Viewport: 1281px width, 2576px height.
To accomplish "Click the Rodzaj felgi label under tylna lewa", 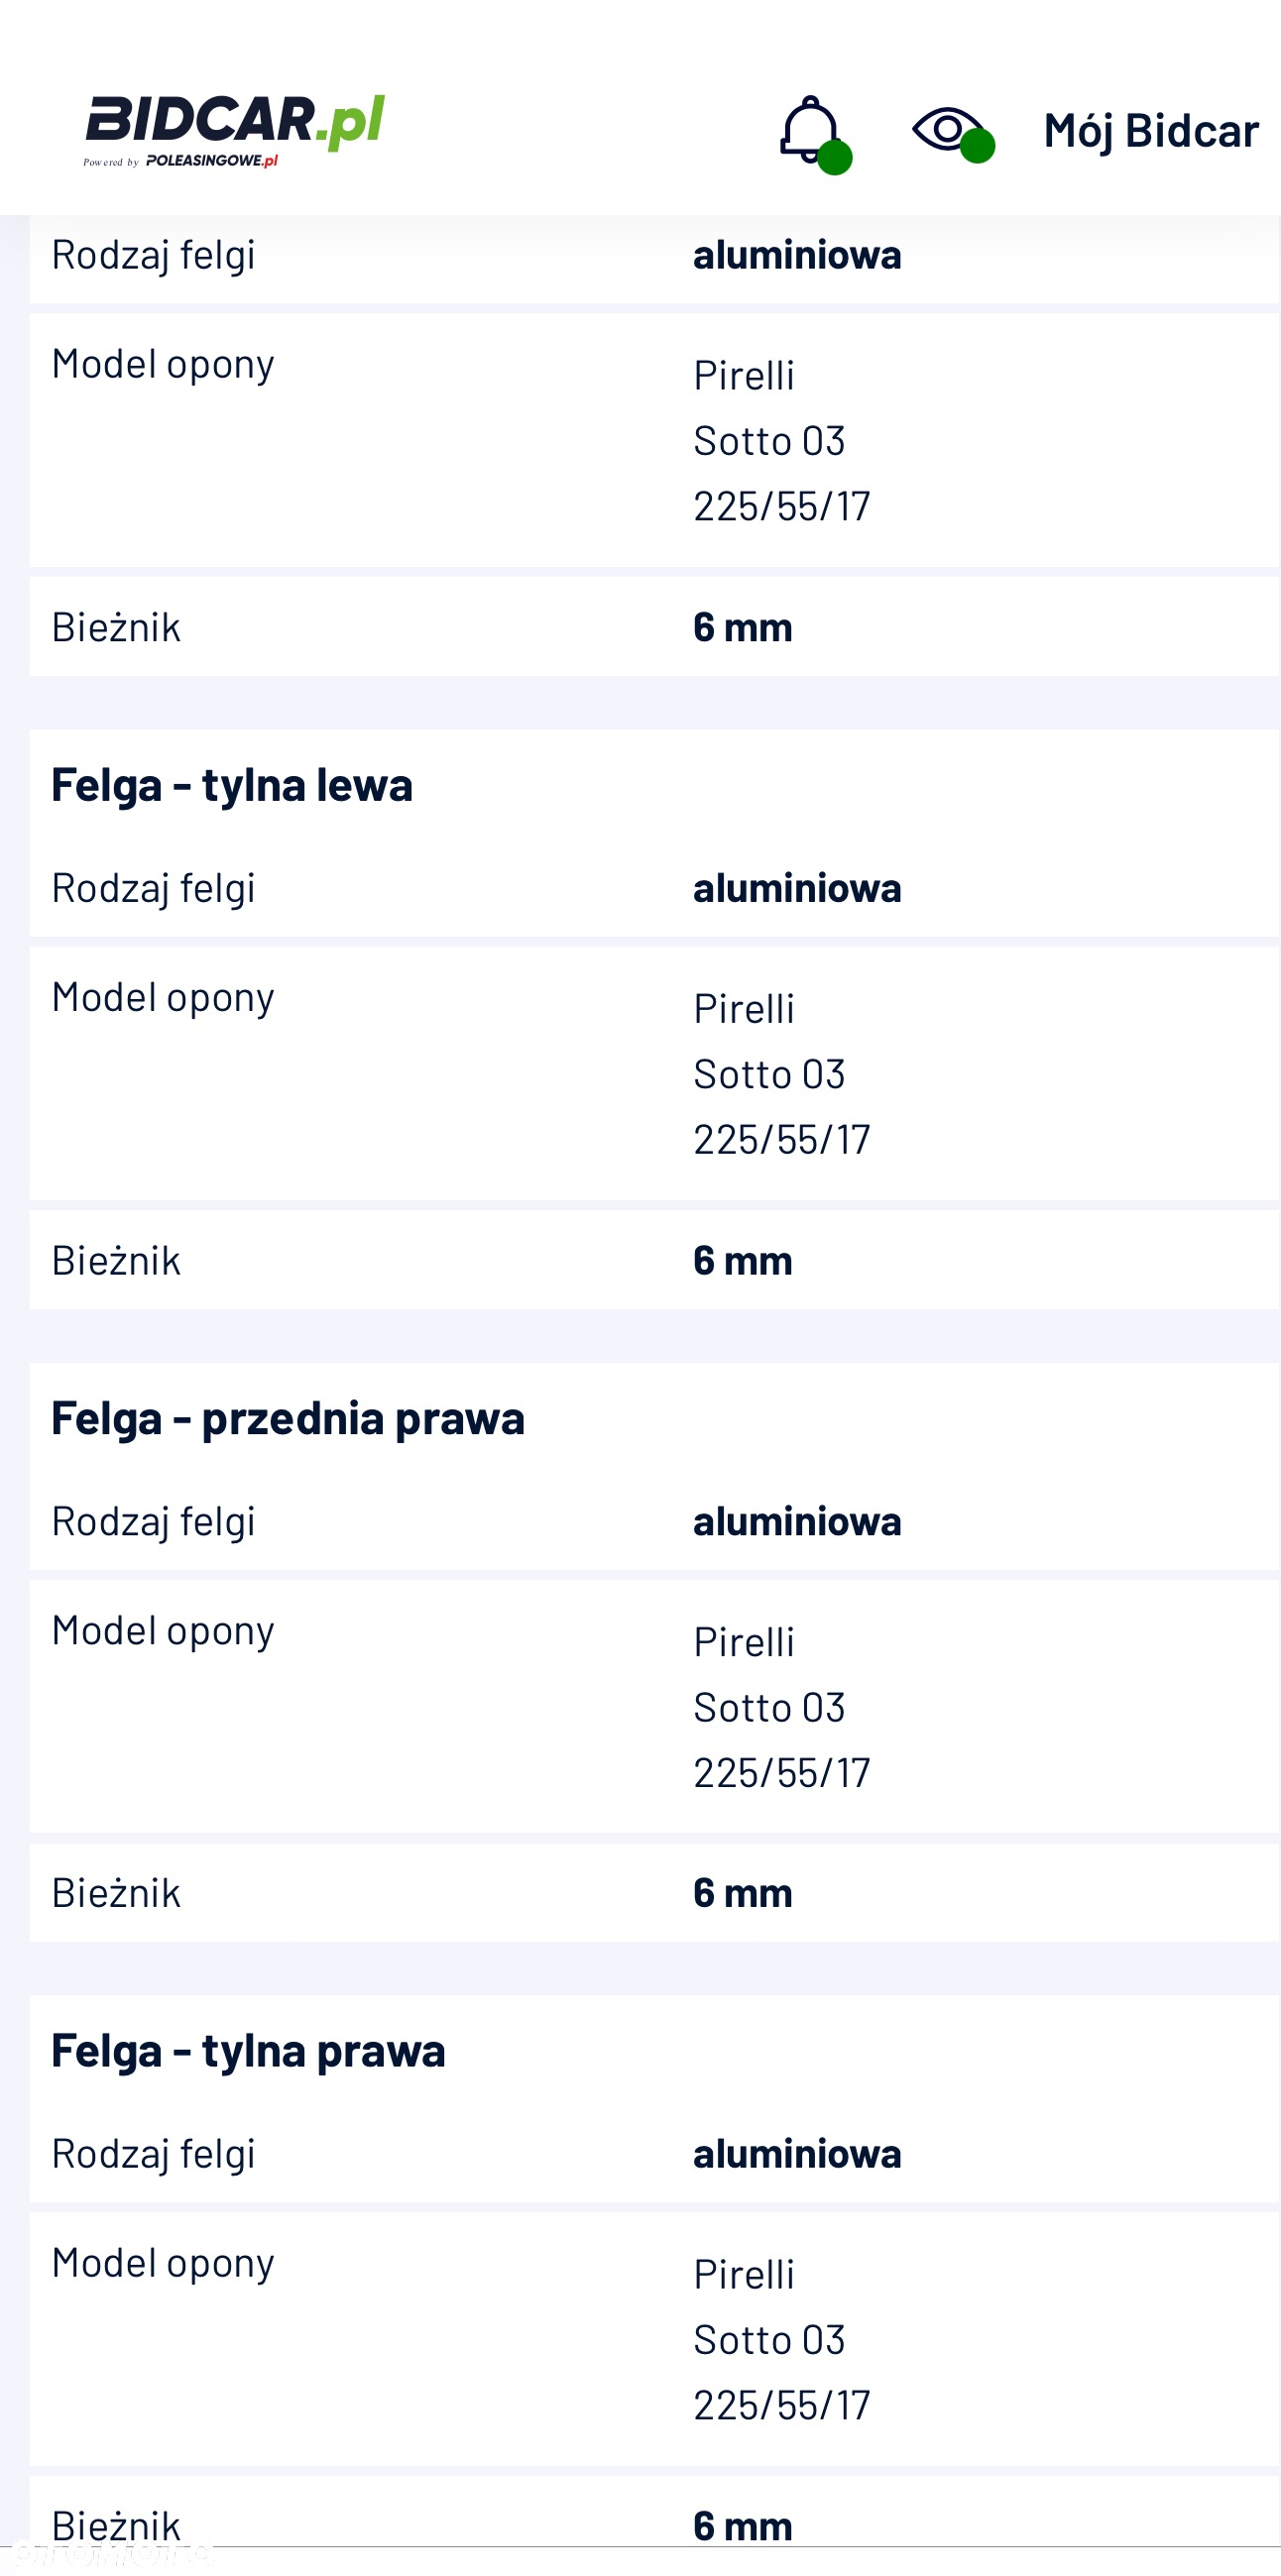I will (x=153, y=889).
